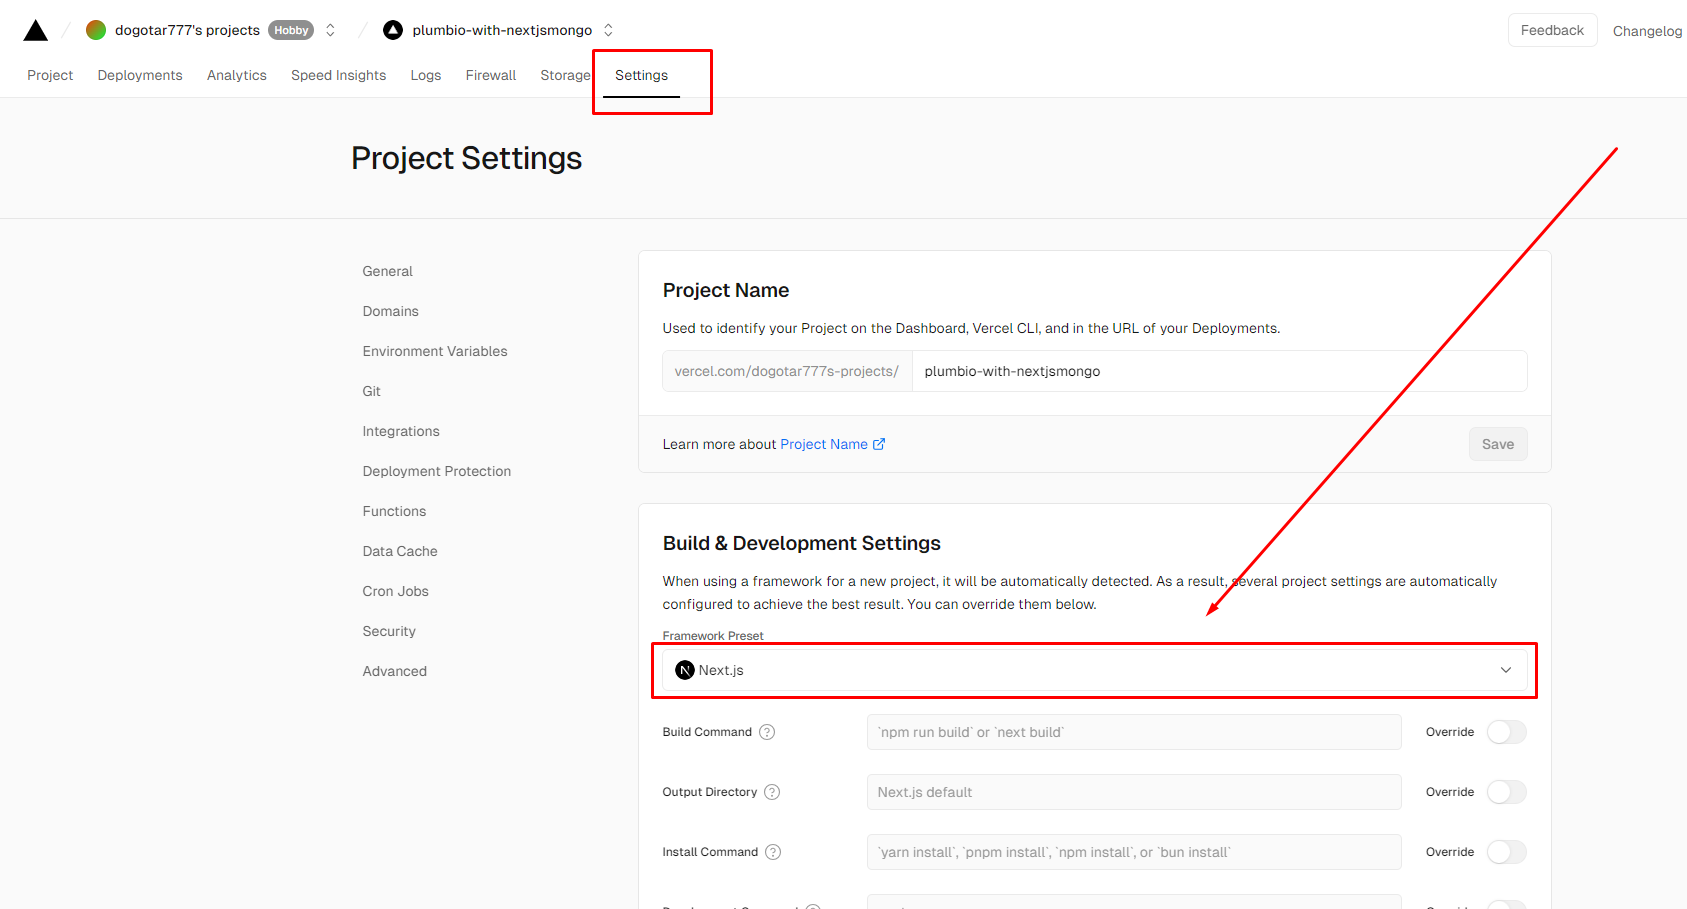This screenshot has width=1687, height=909.
Task: Open the Framework Preset dropdown
Action: (x=1094, y=670)
